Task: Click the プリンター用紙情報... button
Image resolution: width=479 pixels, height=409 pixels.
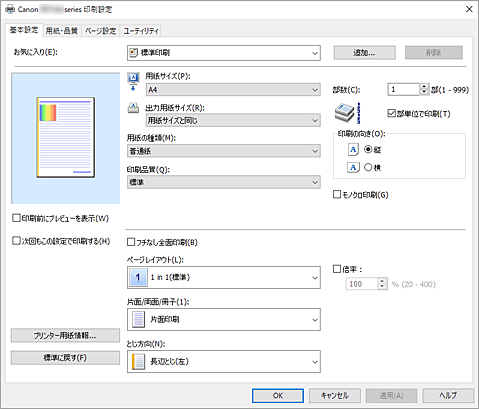Action: point(65,335)
